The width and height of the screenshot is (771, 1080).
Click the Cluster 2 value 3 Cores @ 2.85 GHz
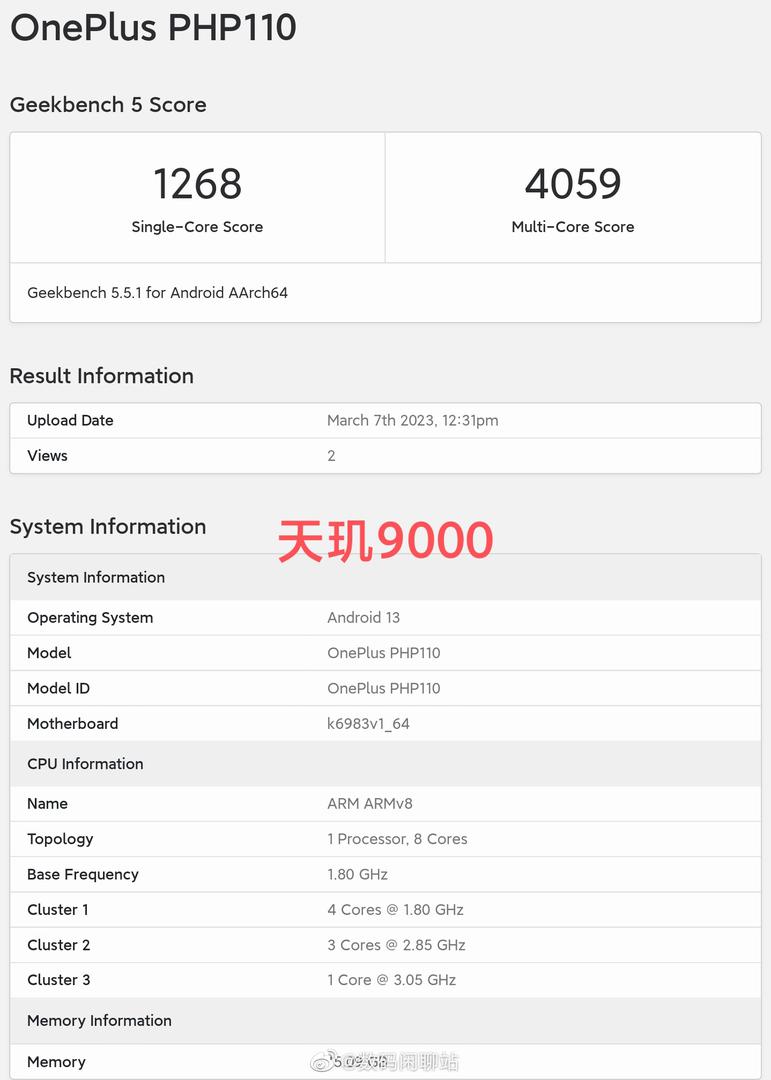(x=396, y=945)
